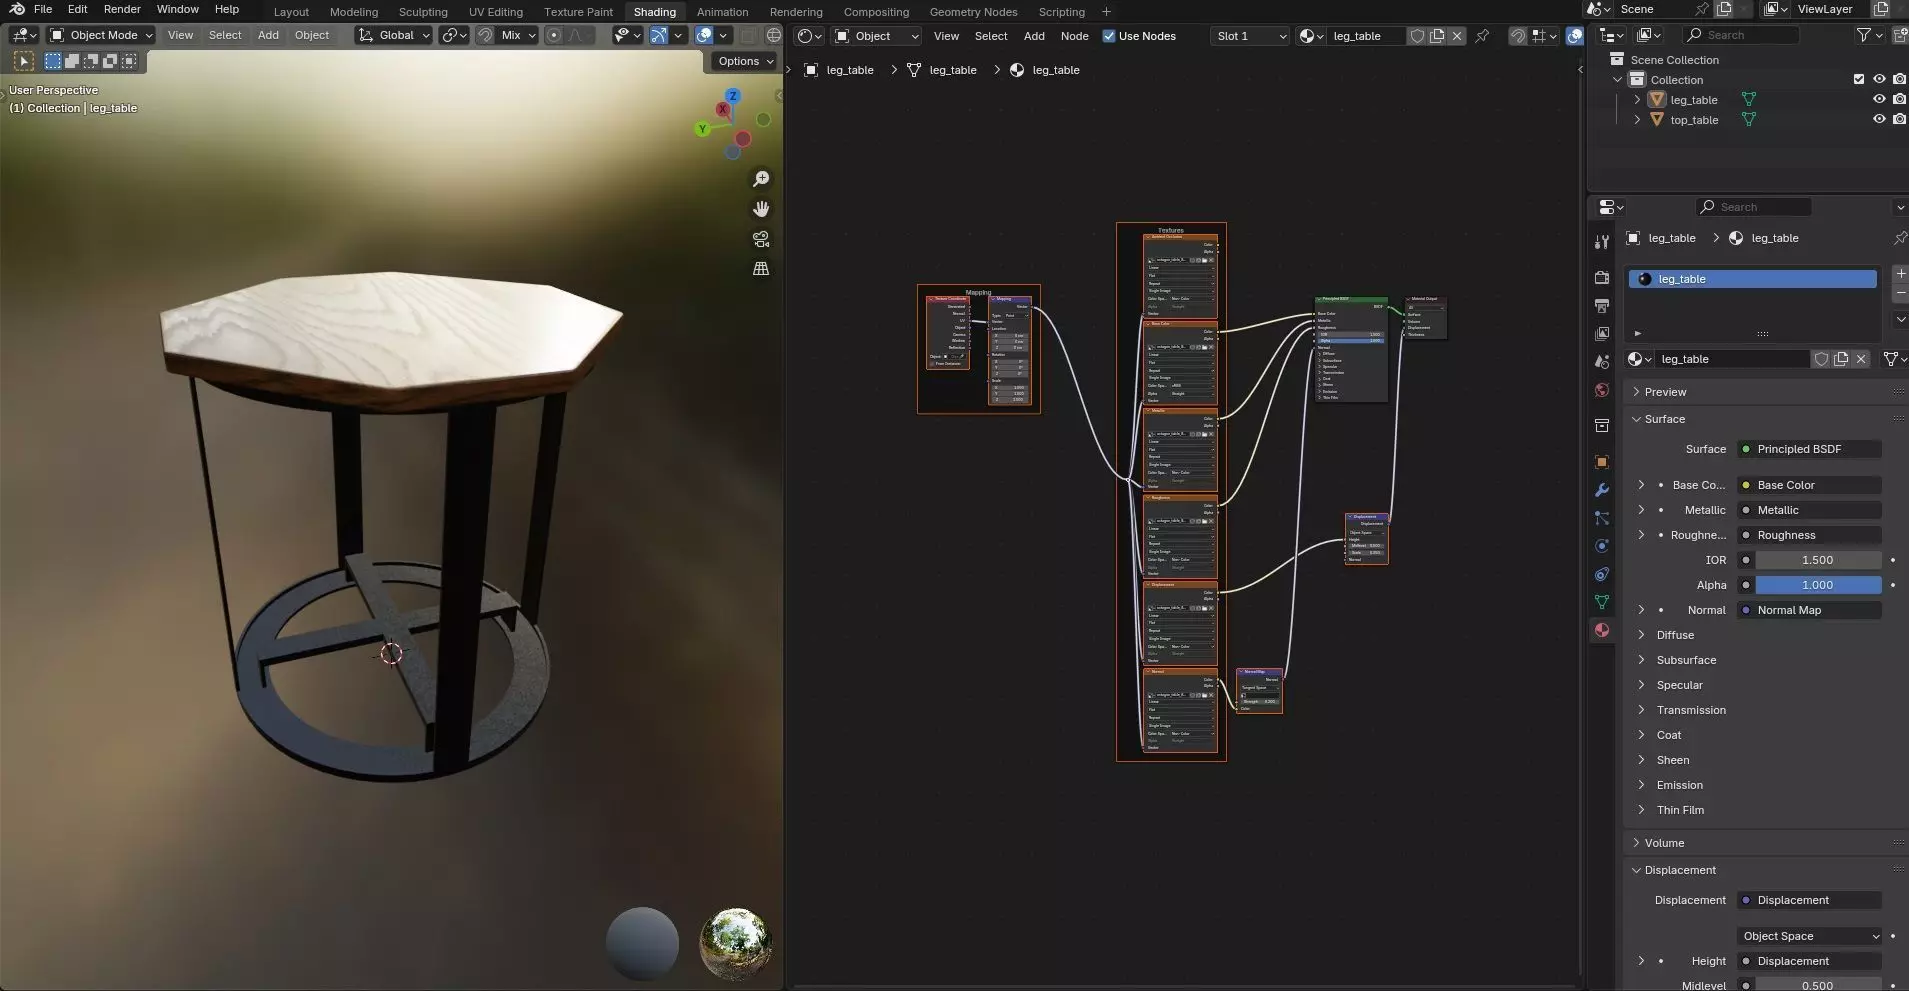Toggle Collection visibility eye icon

[x=1879, y=79]
